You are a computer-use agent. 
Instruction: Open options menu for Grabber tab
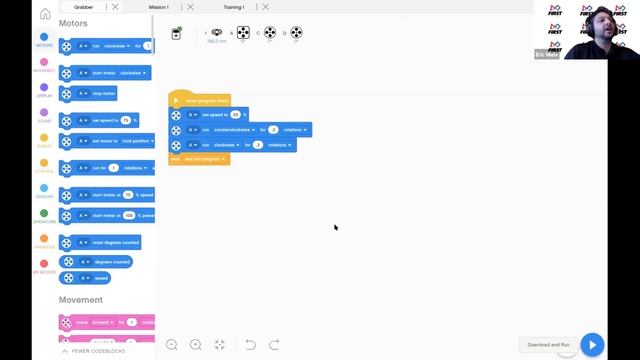(107, 7)
